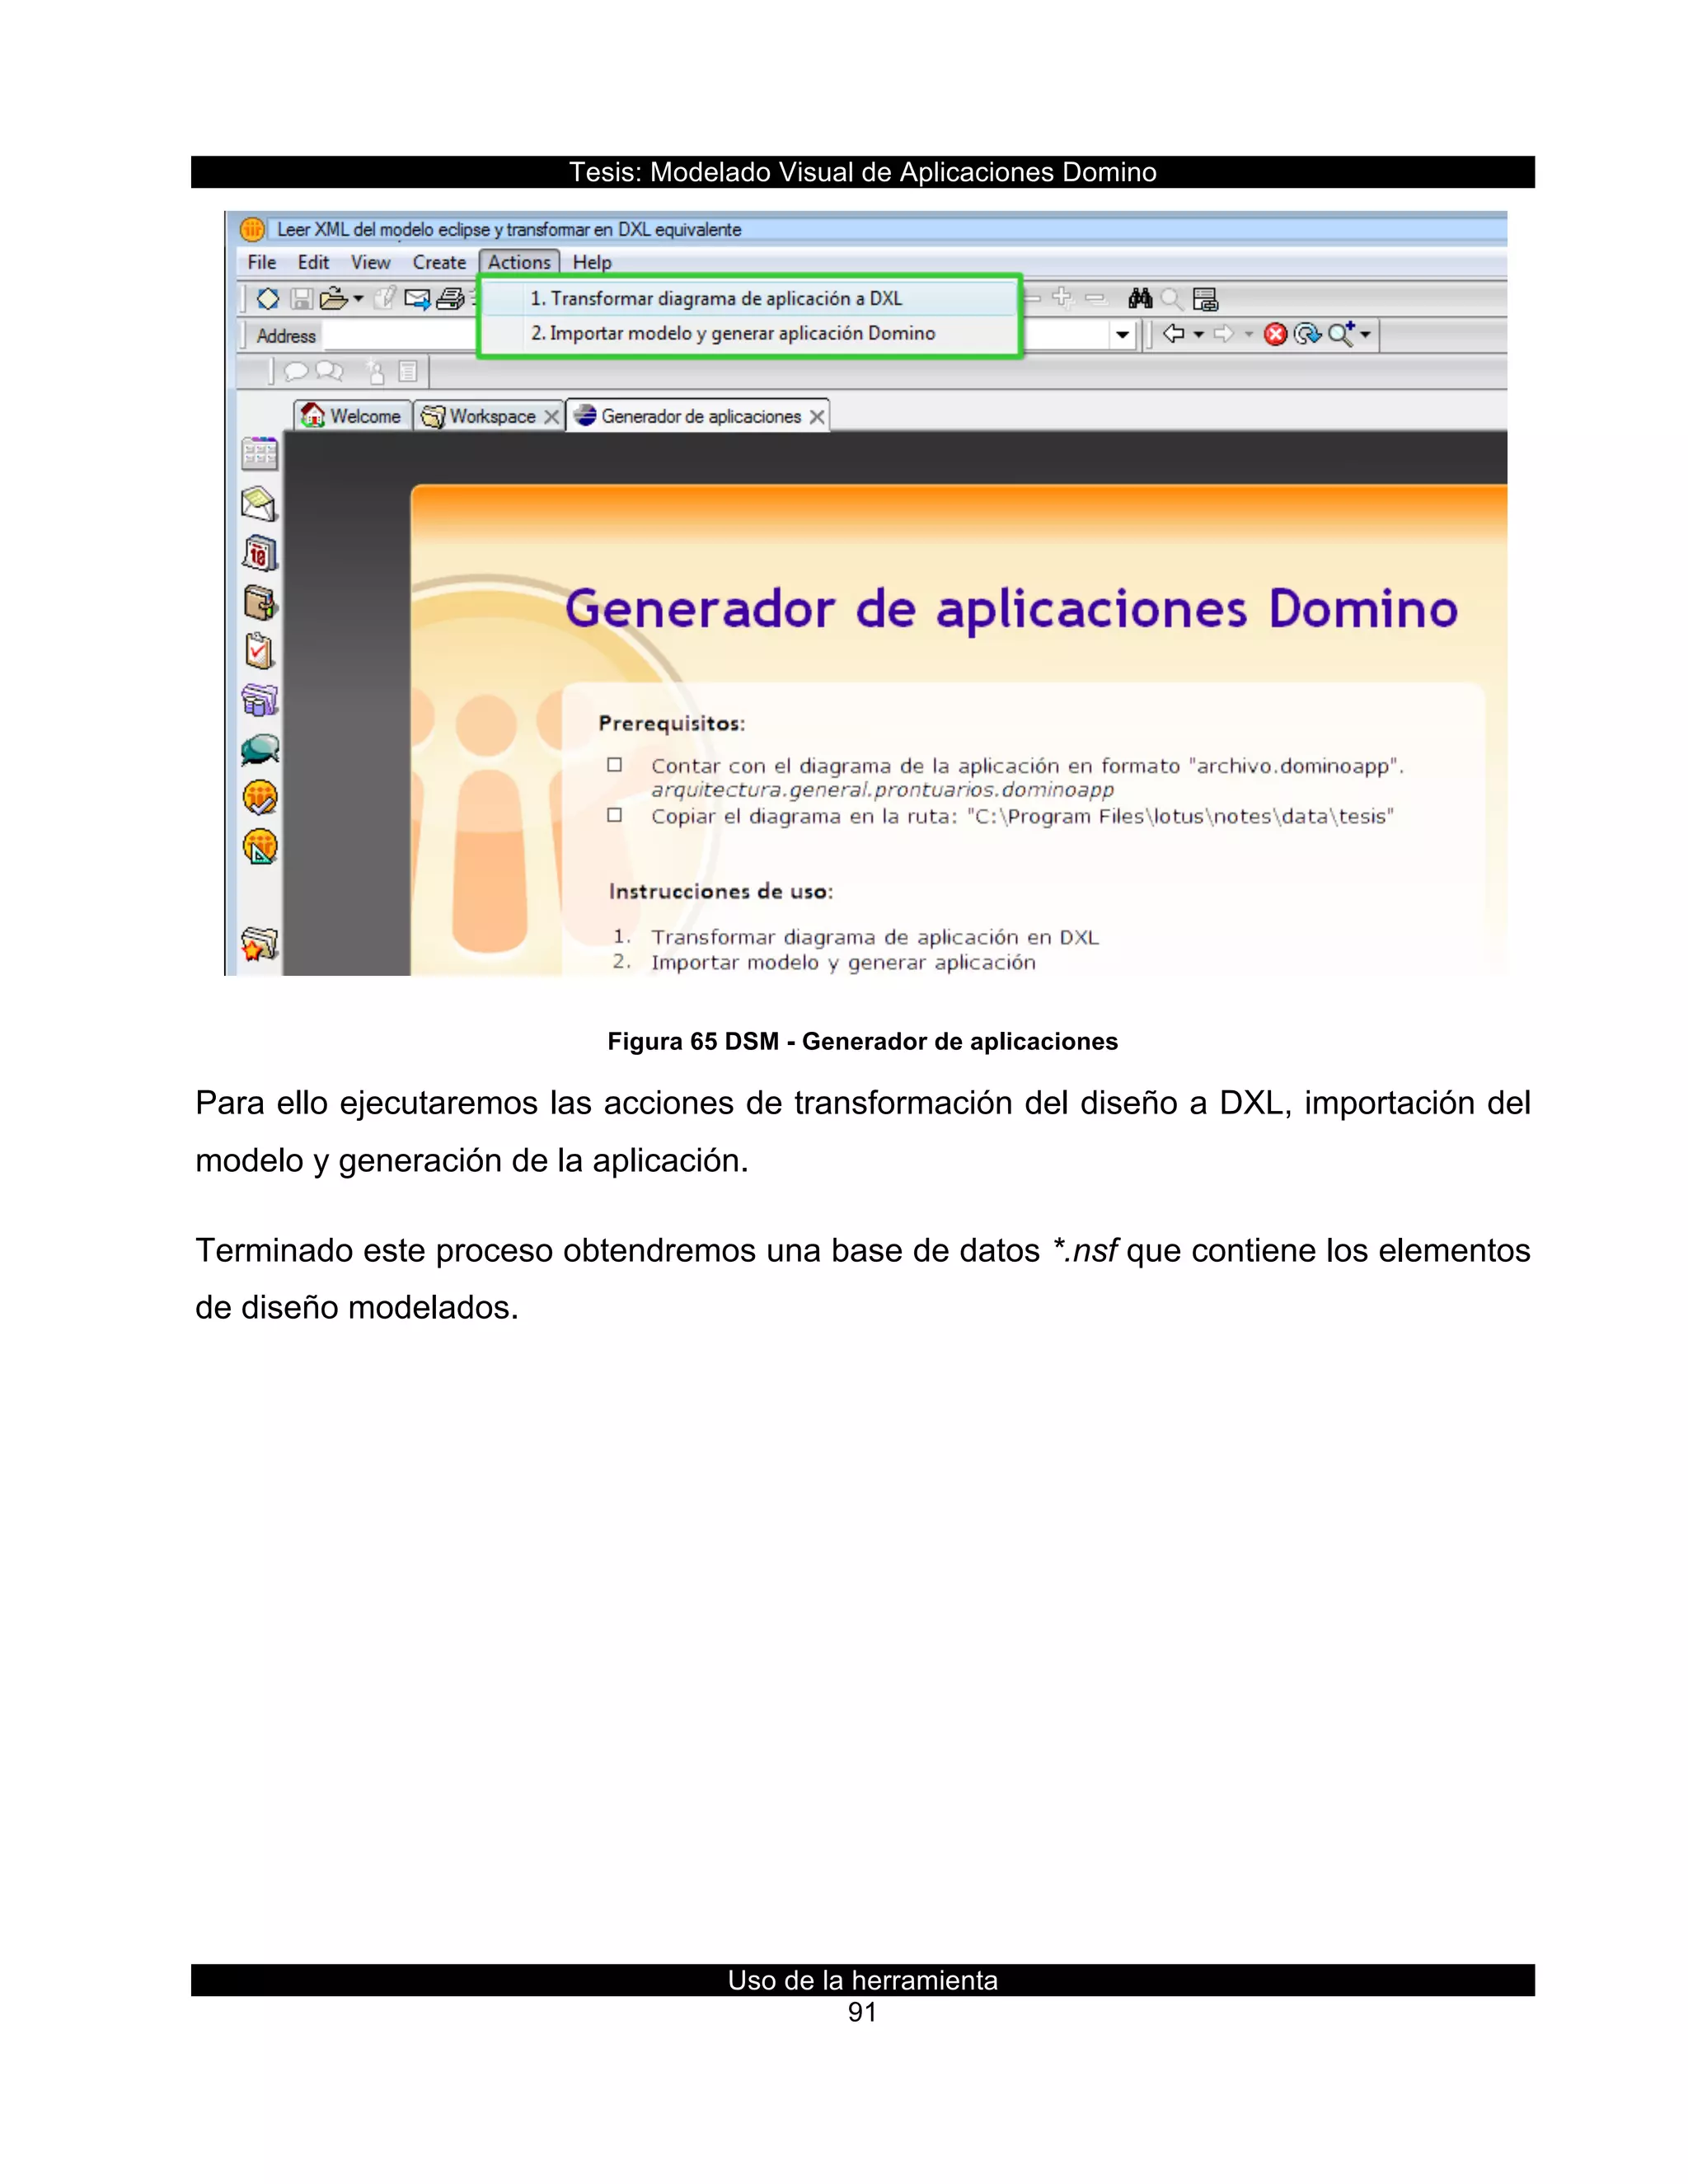
Task: Open the Domino Administrator checkmark bookmark
Action: point(260,797)
